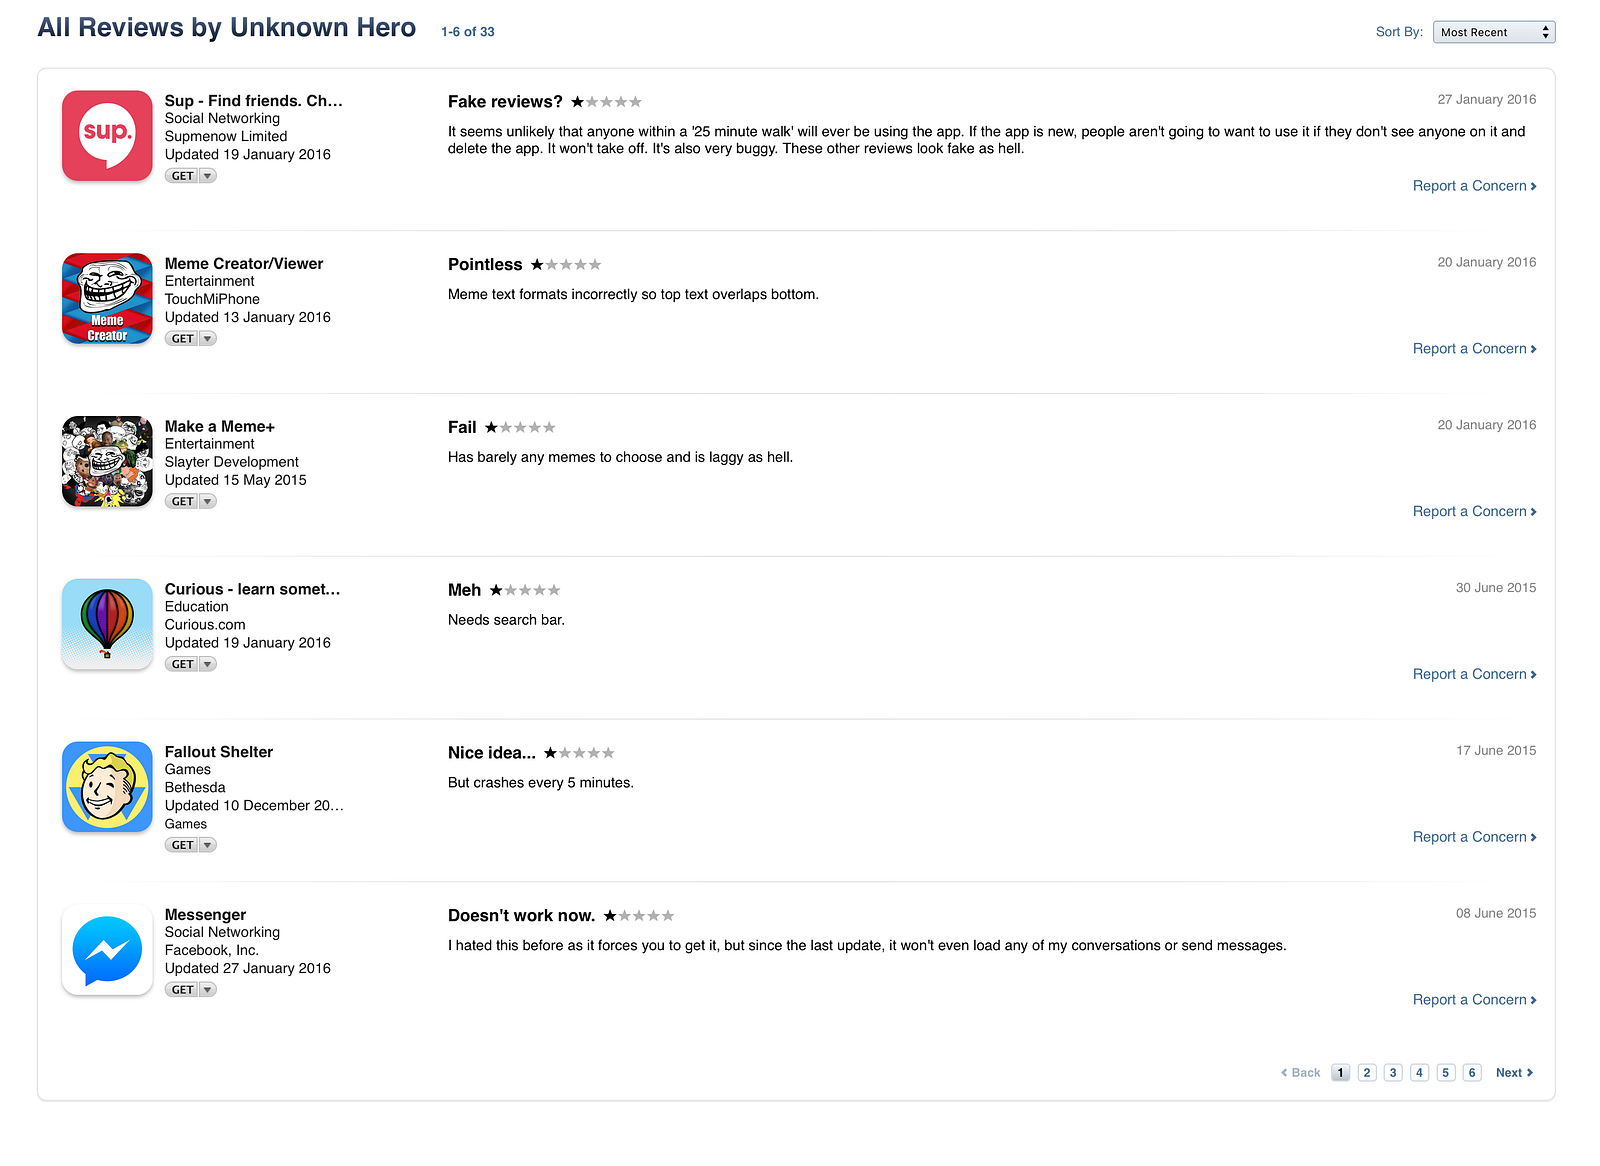
Task: Go to the Next page of reviews
Action: pyautogui.click(x=1514, y=1073)
